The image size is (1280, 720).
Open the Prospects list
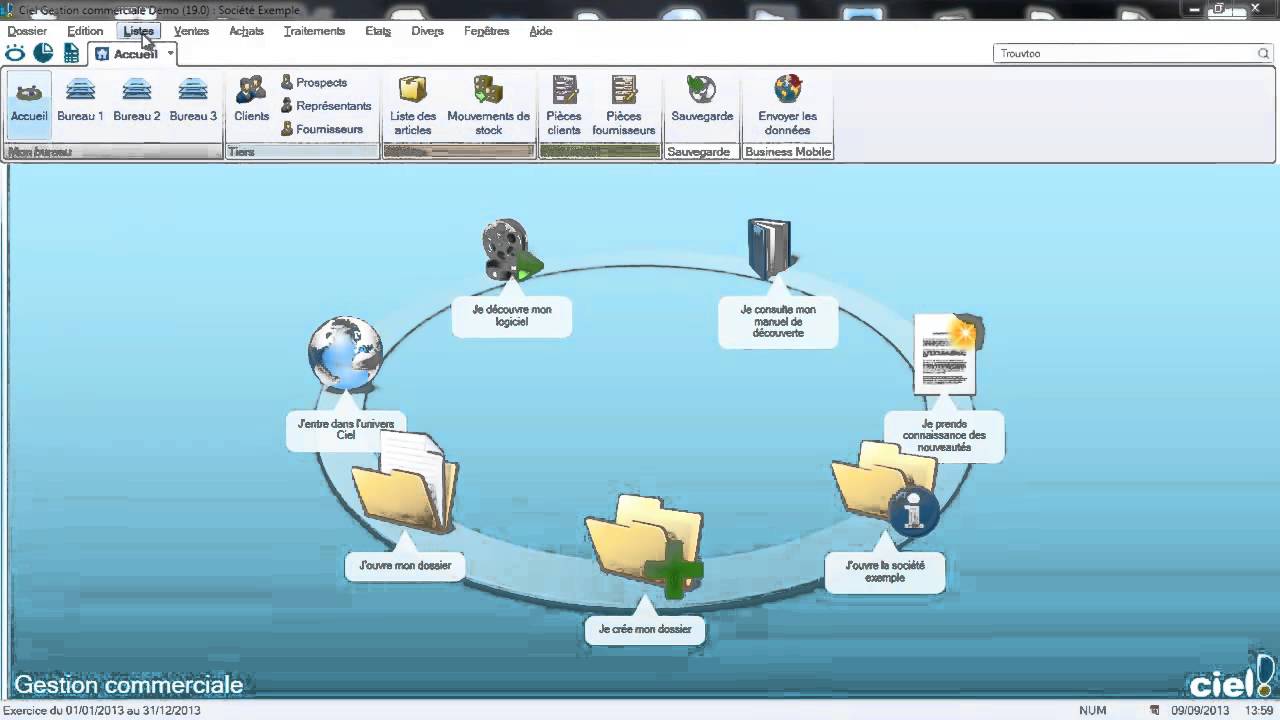point(314,82)
